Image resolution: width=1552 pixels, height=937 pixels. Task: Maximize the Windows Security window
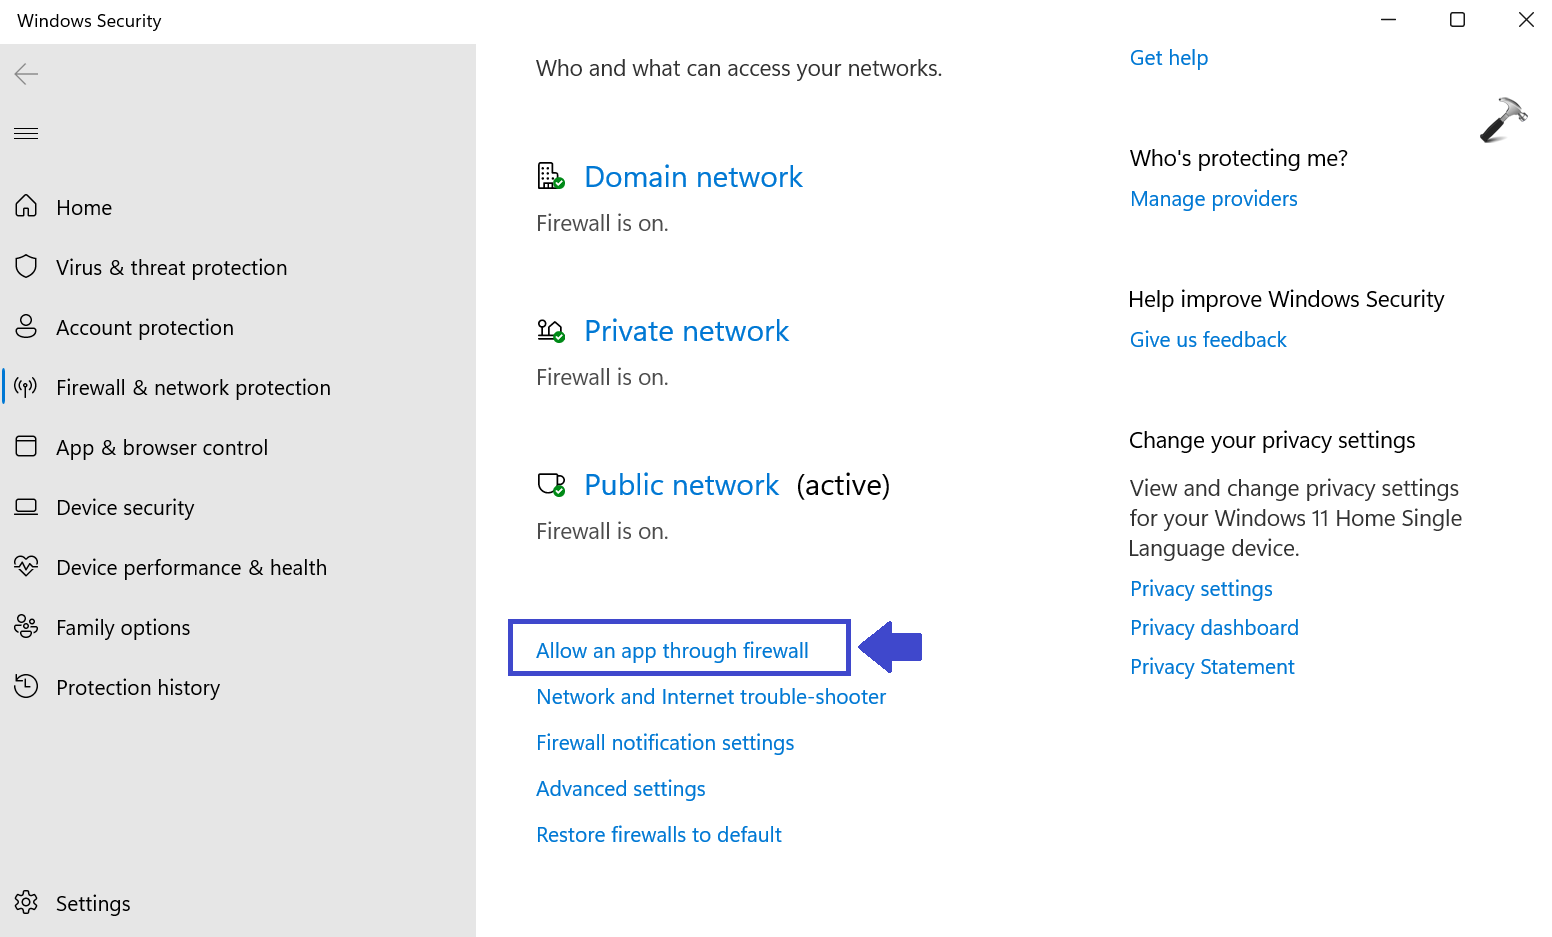pyautogui.click(x=1457, y=20)
